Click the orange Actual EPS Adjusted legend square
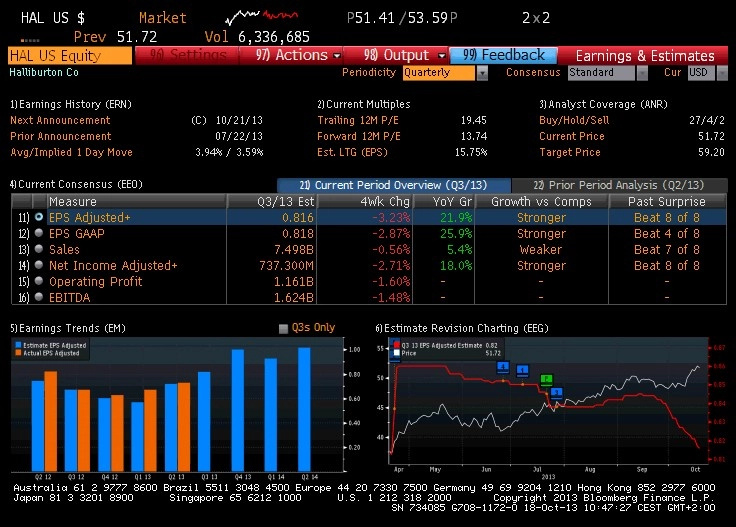 18,352
